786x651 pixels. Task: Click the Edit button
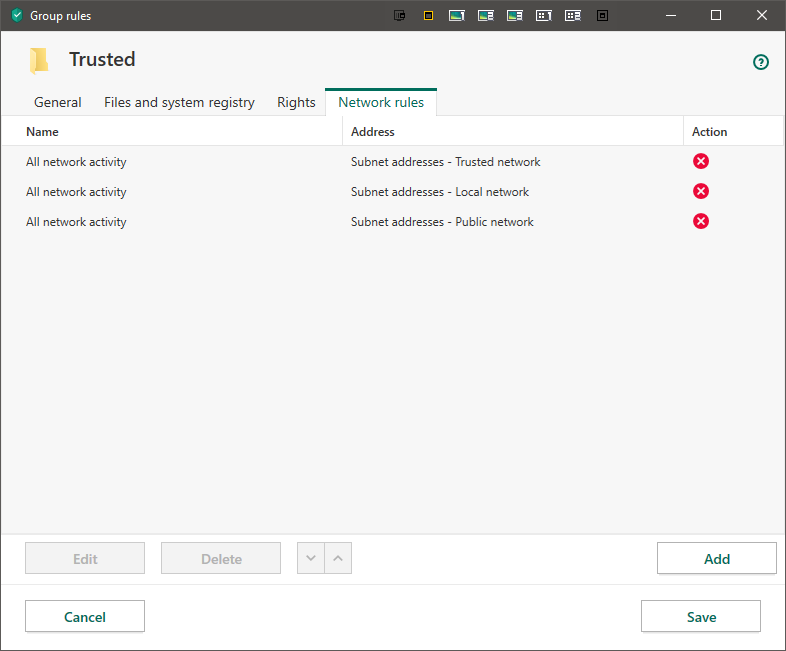[x=85, y=558]
